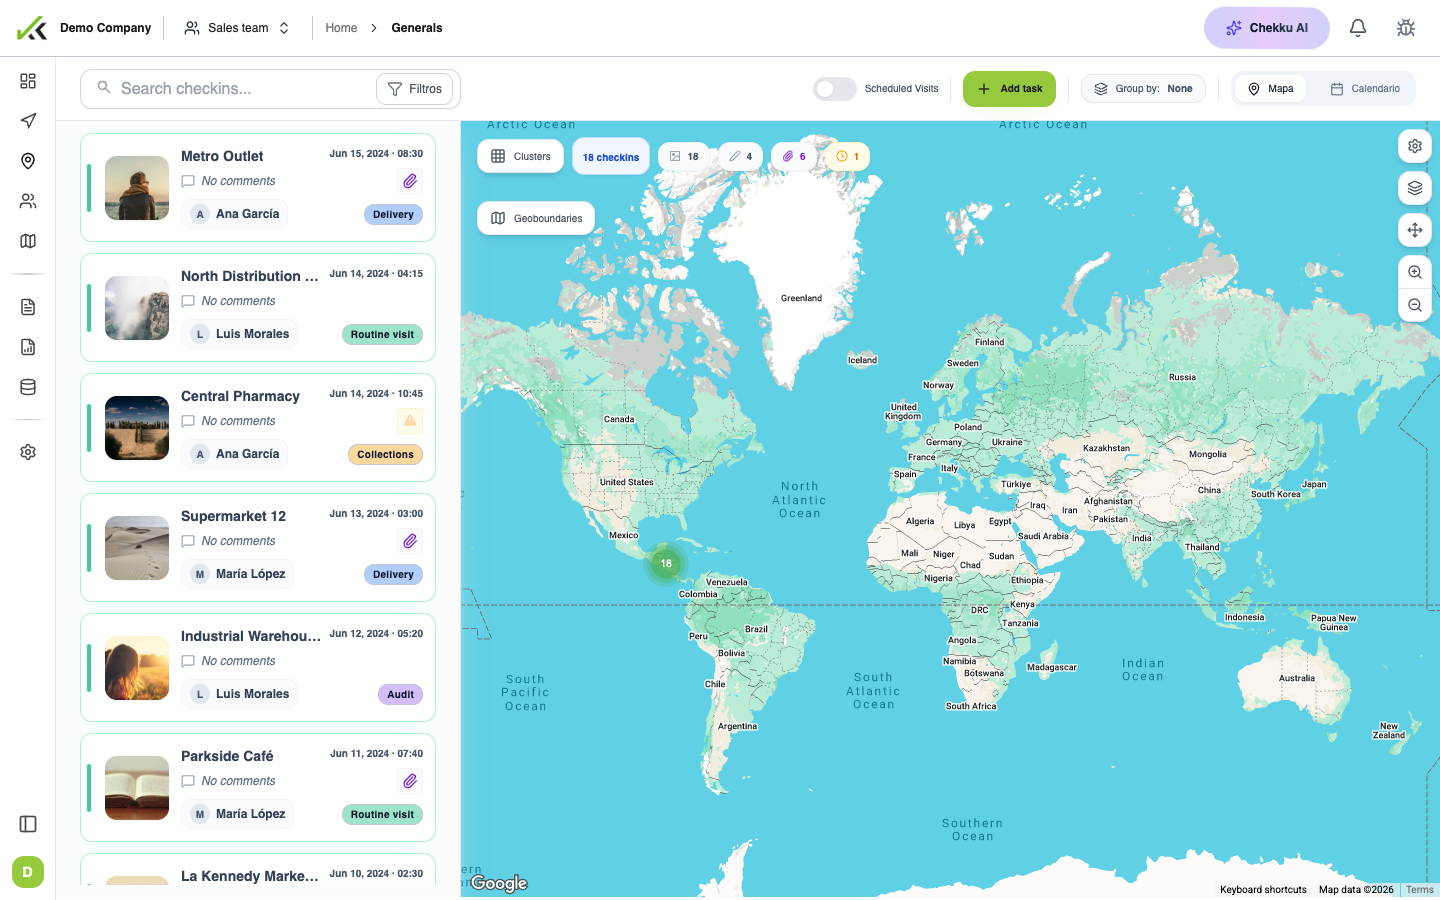Open the Supermarket 12 photo thumbnail
Image resolution: width=1440 pixels, height=900 pixels.
[x=137, y=548]
